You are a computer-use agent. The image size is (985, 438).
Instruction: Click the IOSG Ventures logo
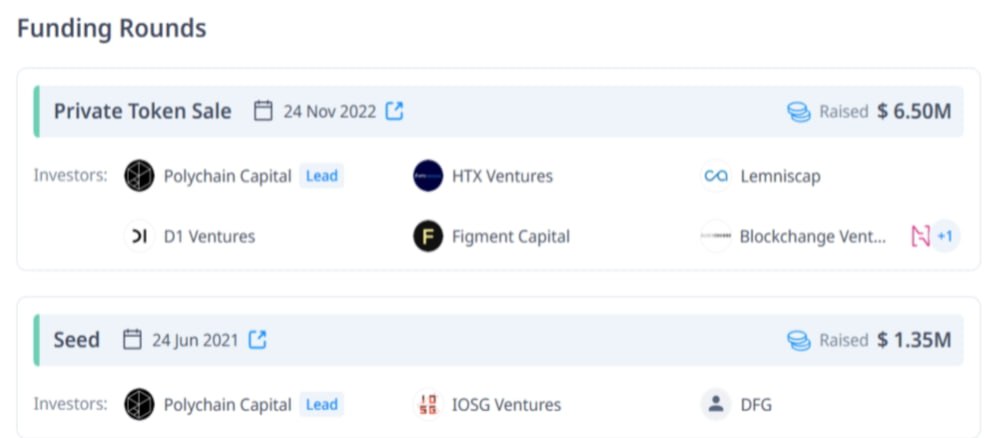(428, 404)
